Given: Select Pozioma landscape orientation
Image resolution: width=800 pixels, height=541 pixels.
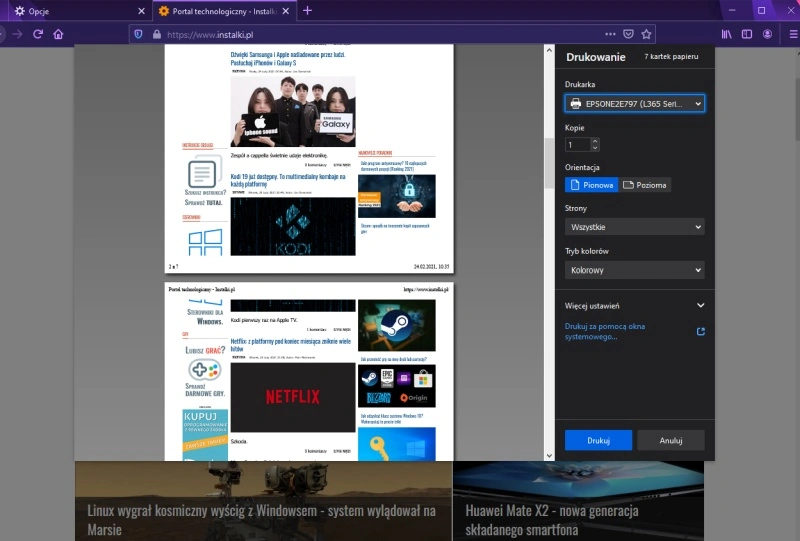Looking at the screenshot, I should (645, 185).
